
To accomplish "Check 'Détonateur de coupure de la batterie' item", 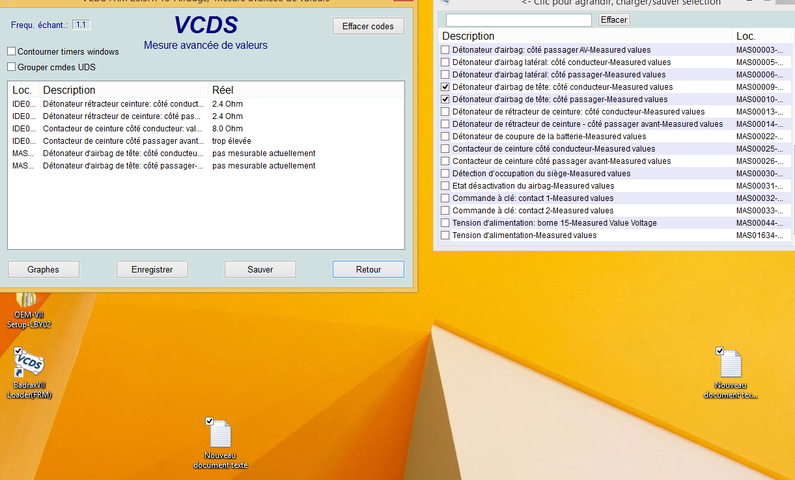I will [445, 136].
